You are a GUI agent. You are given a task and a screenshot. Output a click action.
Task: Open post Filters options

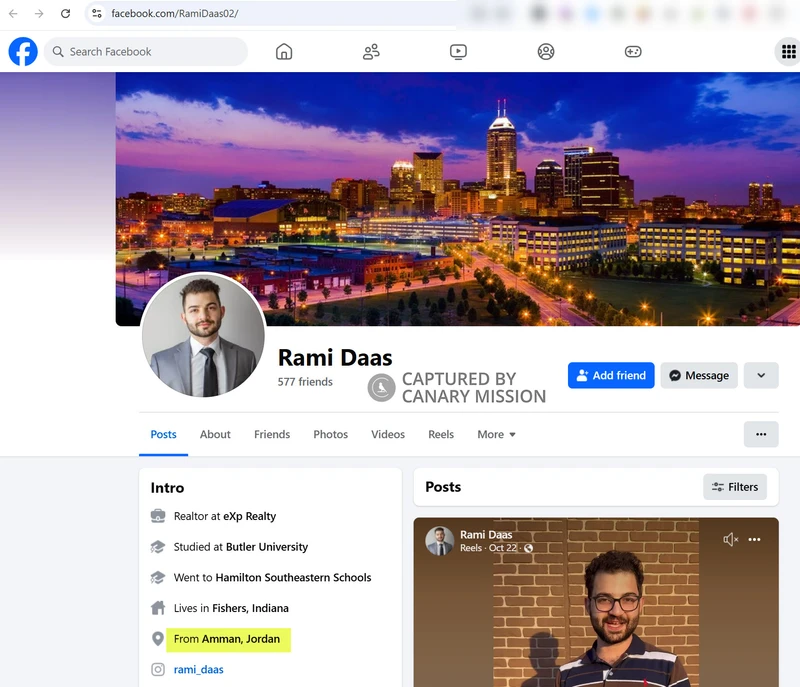[x=735, y=487]
